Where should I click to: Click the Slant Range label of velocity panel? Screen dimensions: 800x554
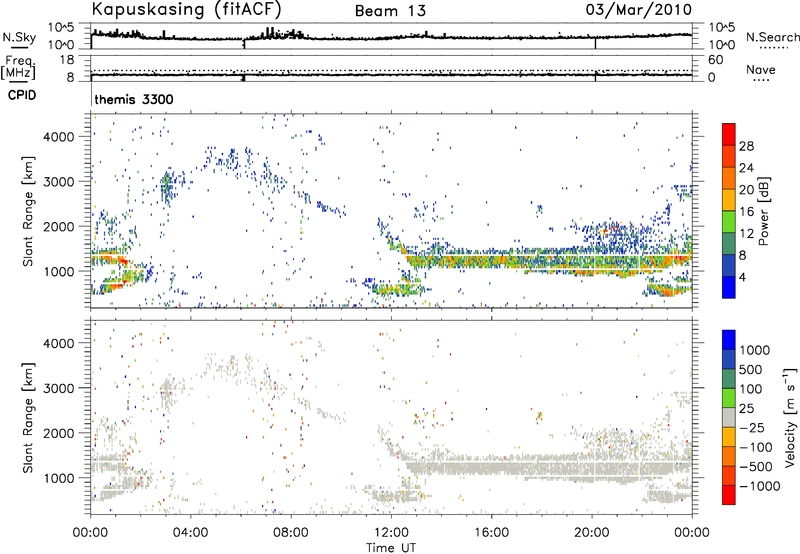click(28, 418)
